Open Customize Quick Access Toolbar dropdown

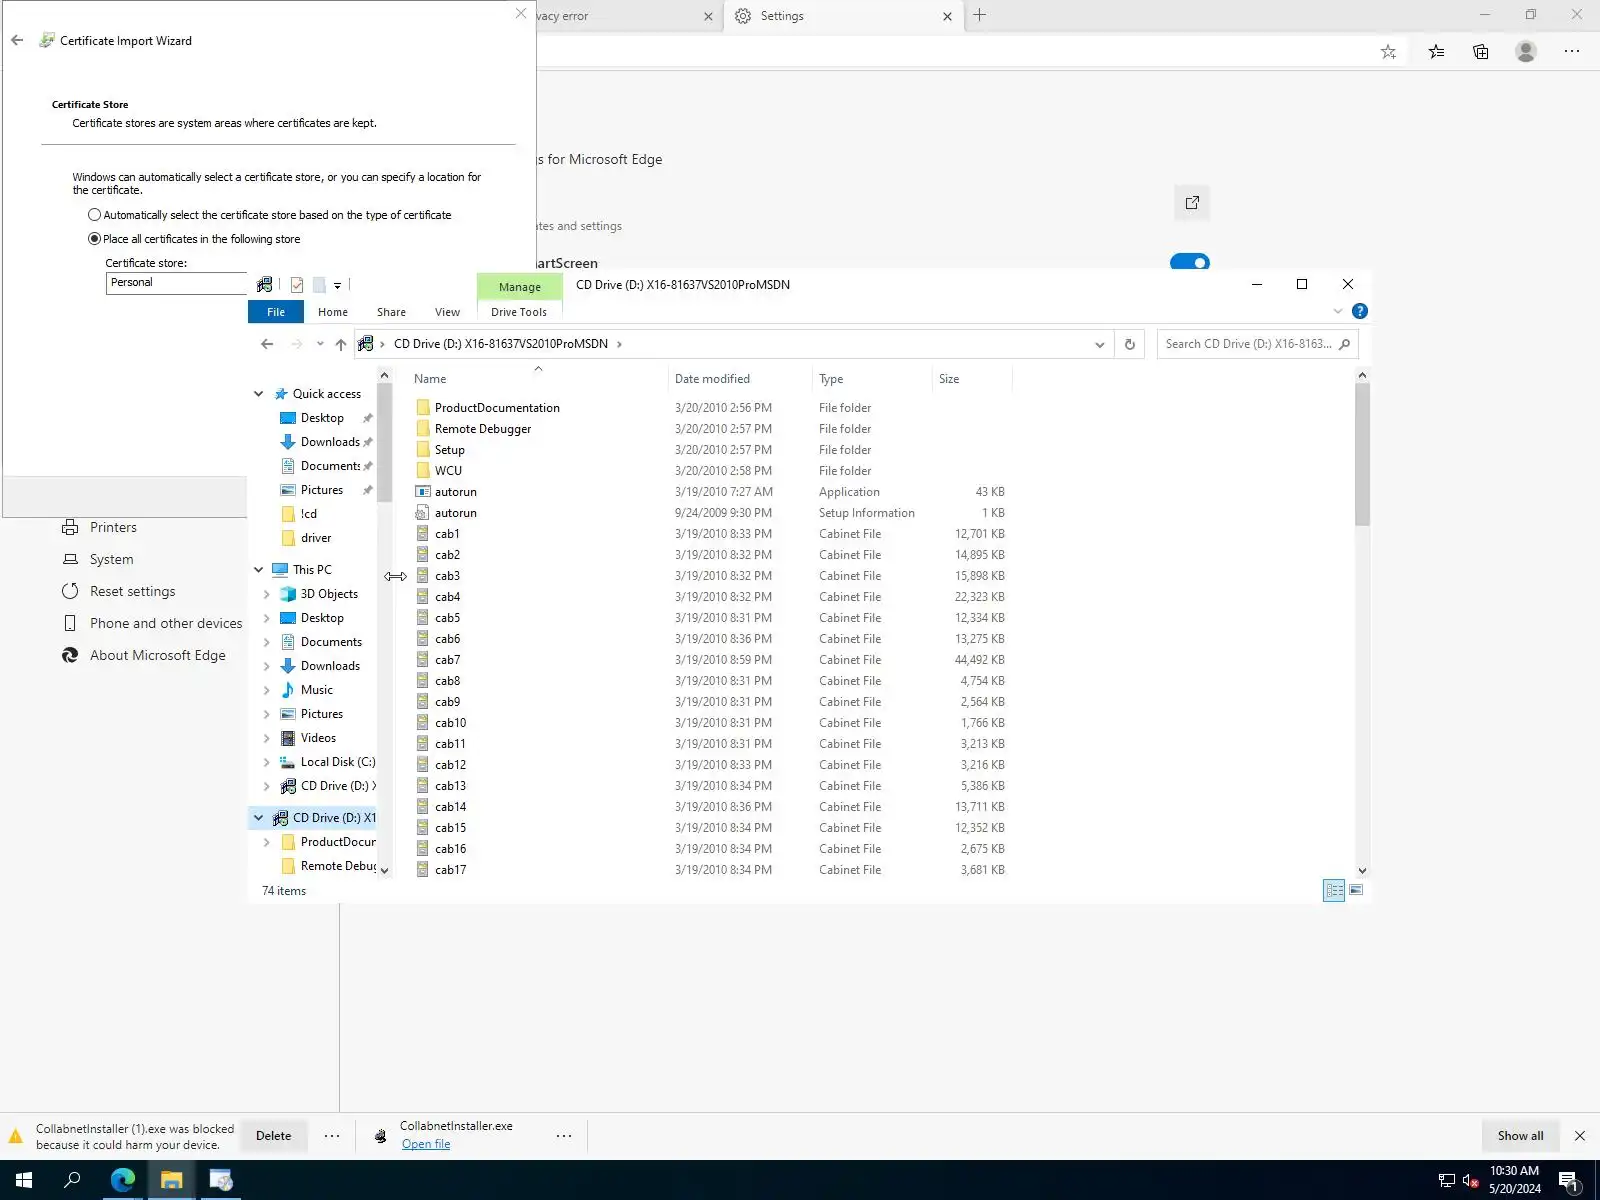point(338,286)
